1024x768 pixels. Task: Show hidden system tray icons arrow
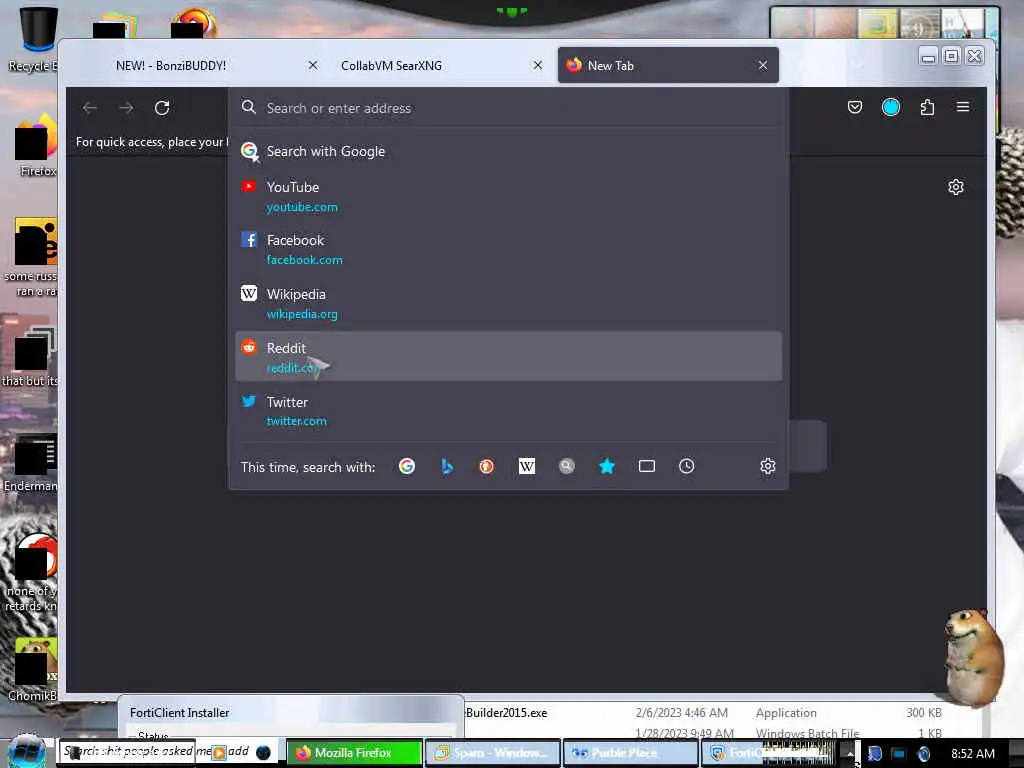(x=849, y=753)
